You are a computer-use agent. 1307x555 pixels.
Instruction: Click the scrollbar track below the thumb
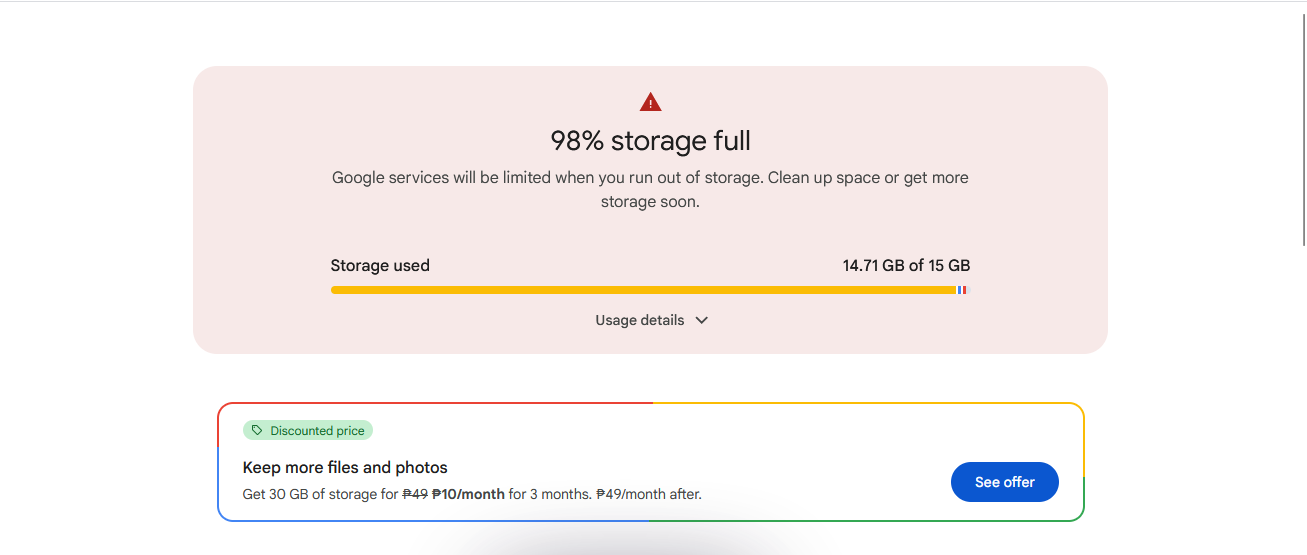coord(1303,400)
